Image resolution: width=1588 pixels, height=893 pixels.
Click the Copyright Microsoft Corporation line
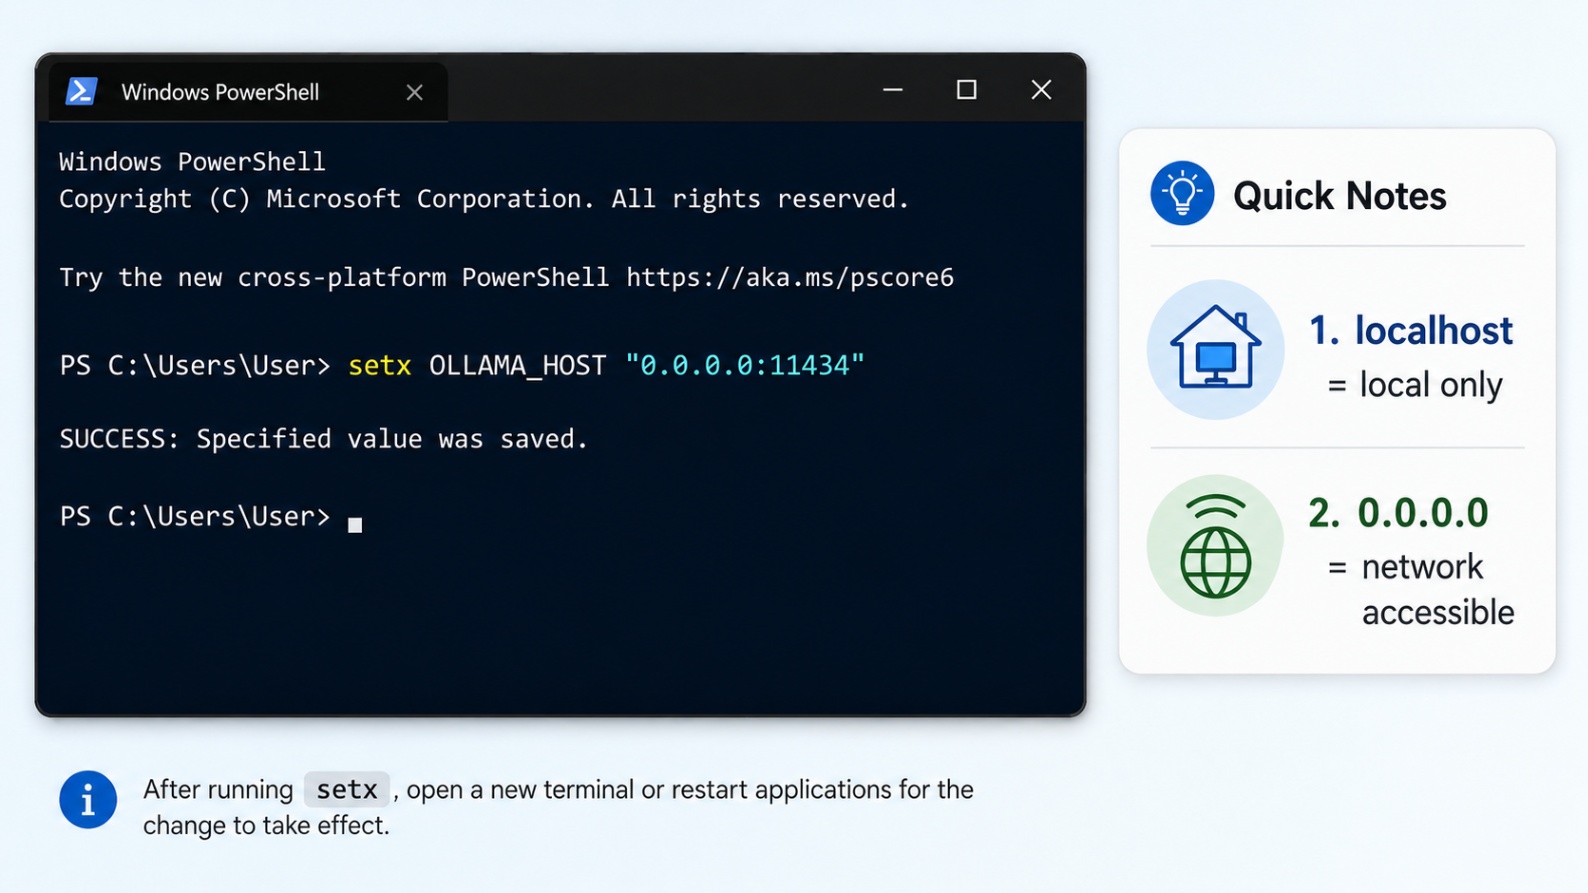tap(484, 199)
